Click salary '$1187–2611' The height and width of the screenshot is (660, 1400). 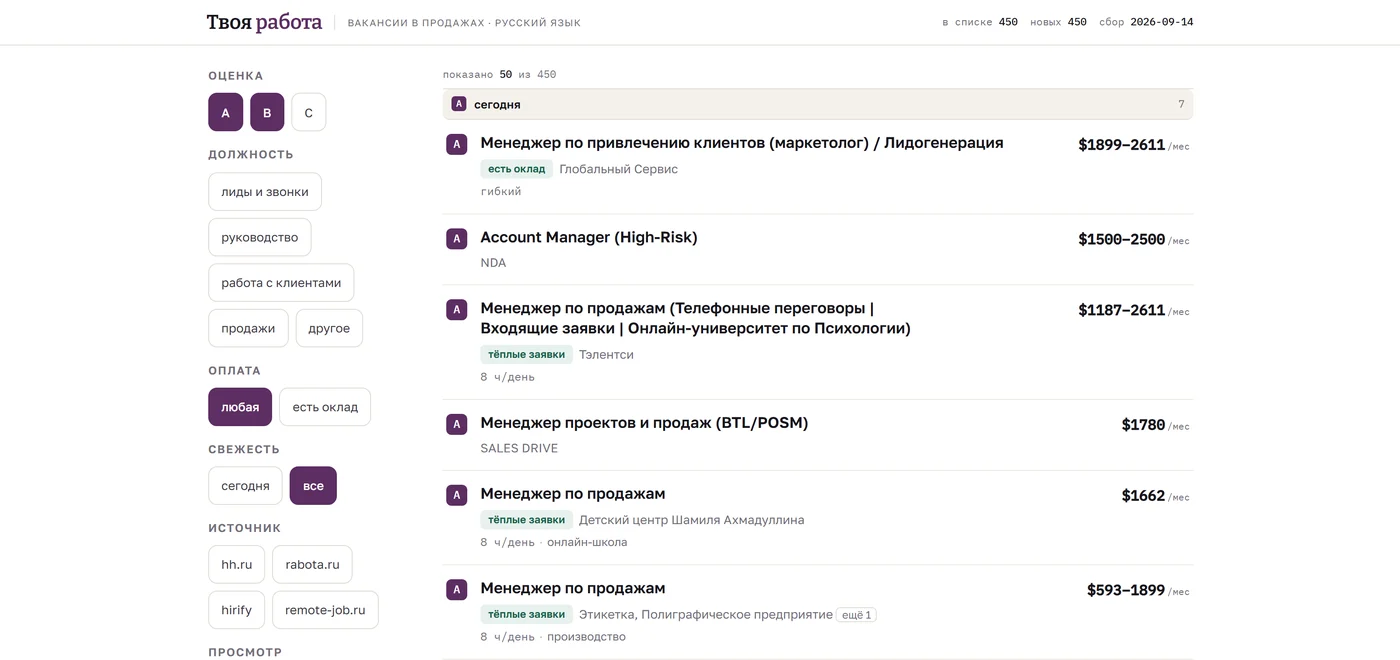click(1121, 310)
